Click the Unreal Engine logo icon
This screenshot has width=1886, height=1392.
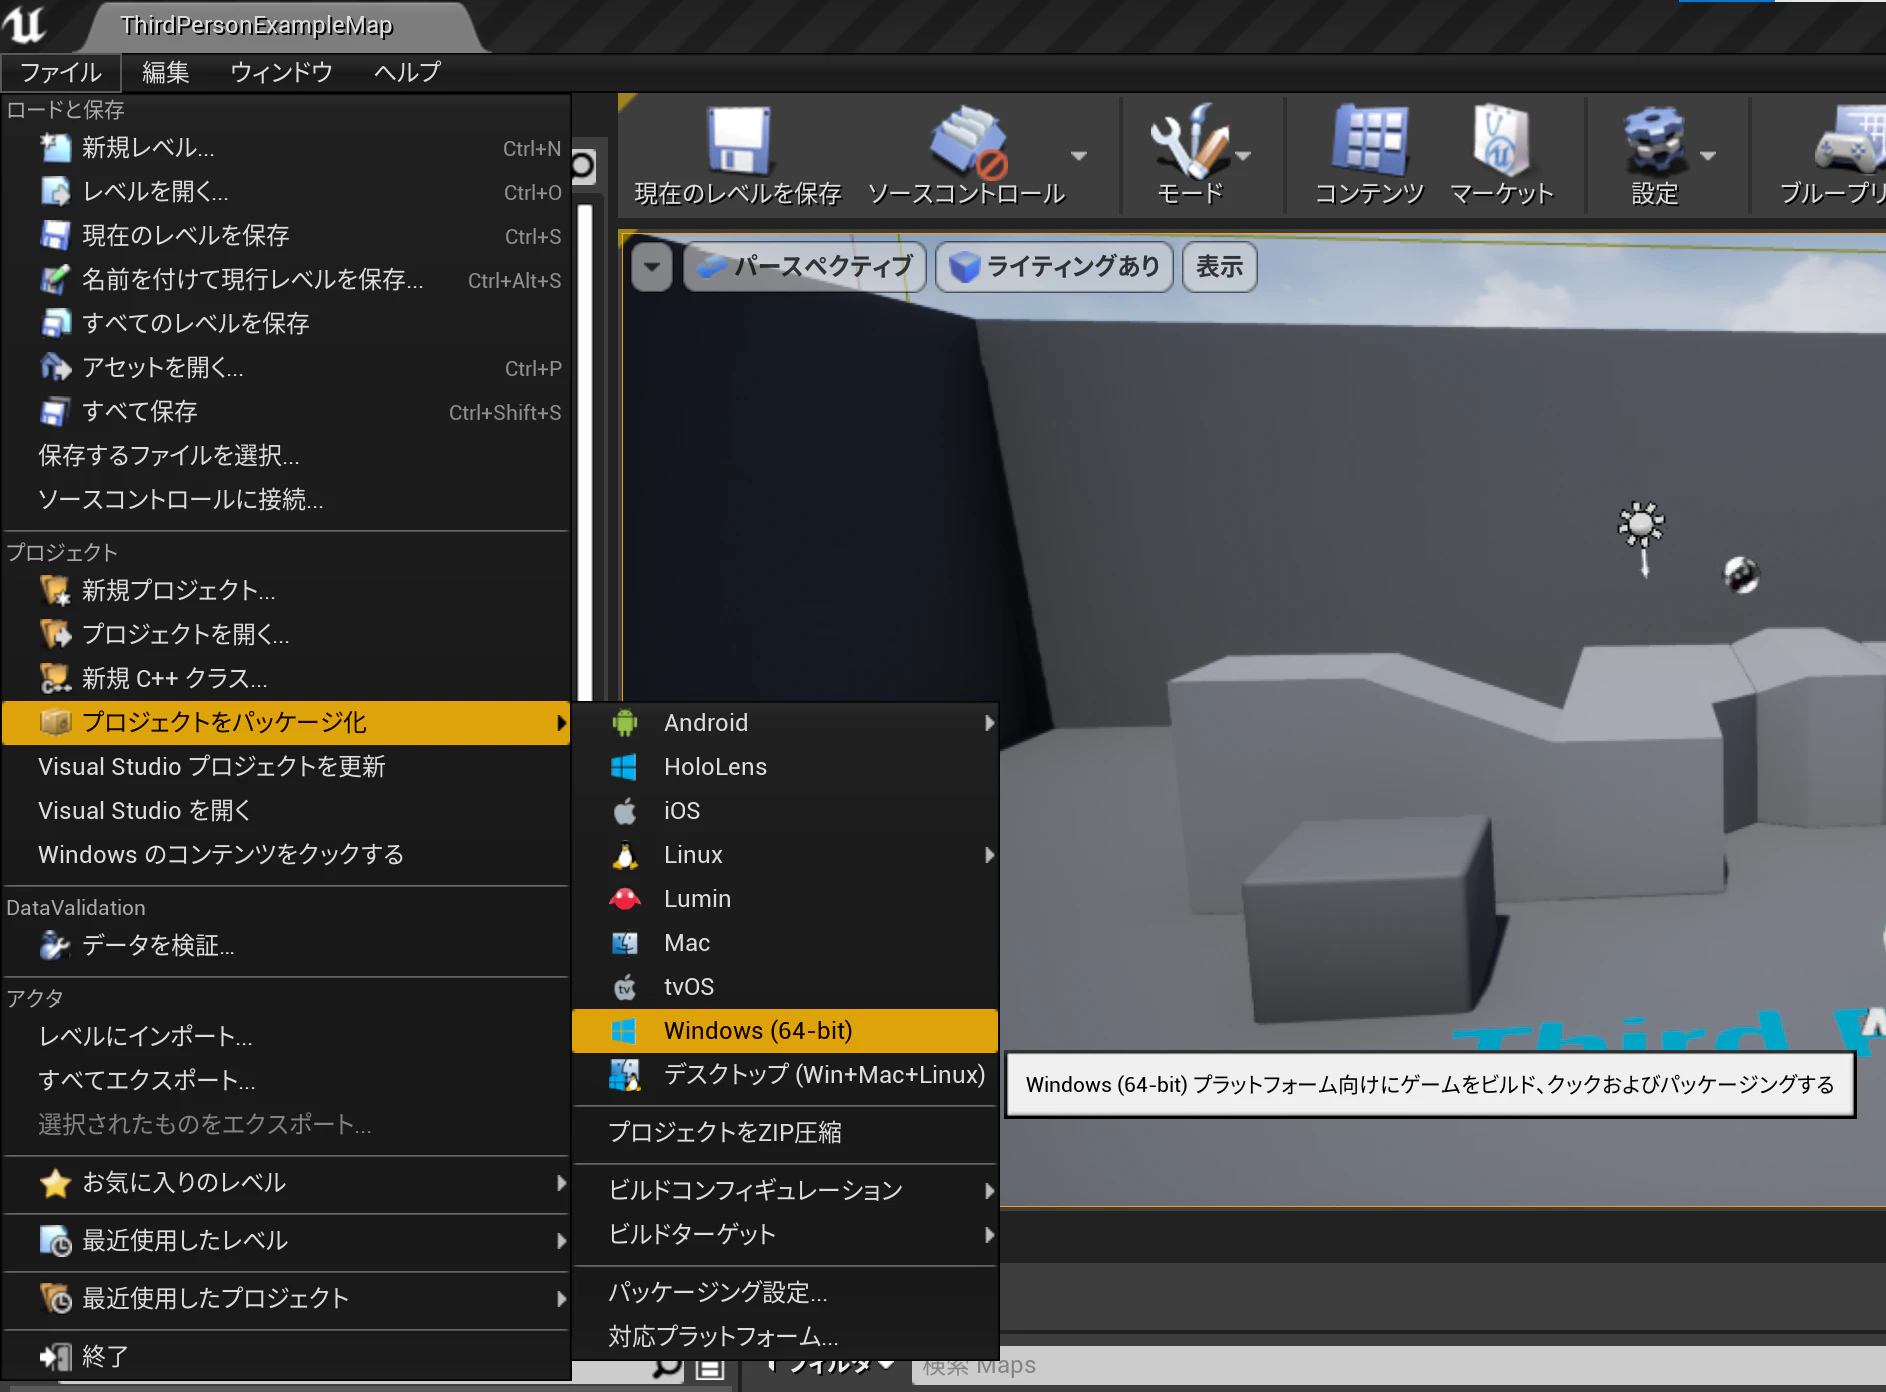pyautogui.click(x=24, y=24)
